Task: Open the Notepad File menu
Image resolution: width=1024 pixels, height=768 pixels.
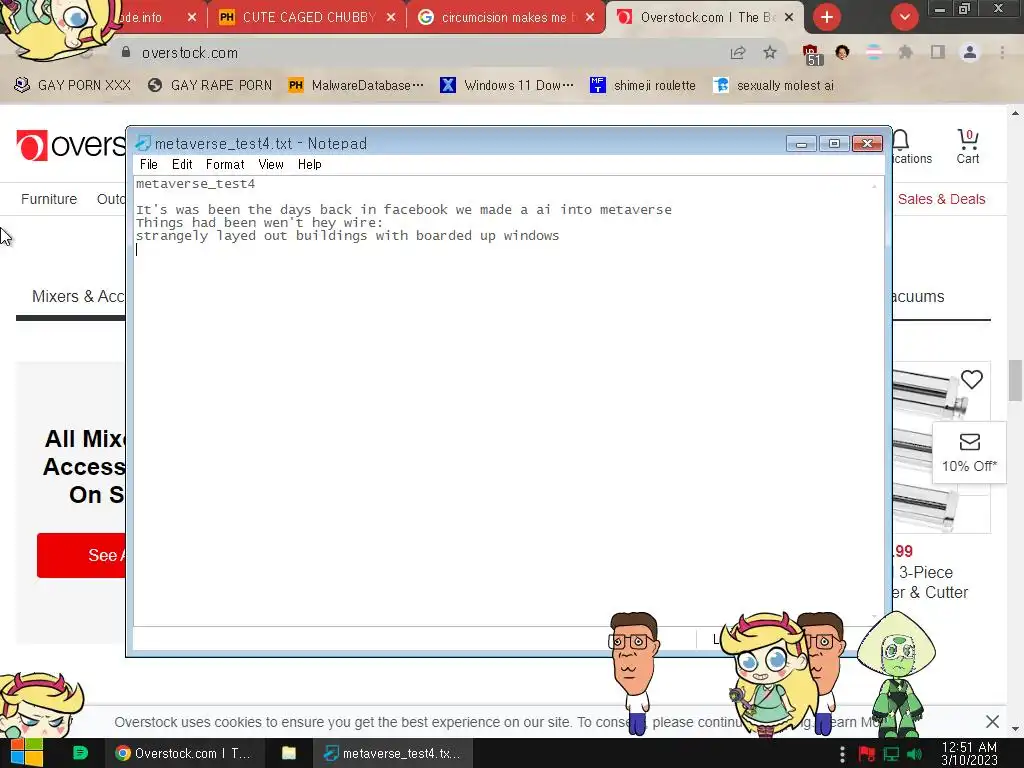Action: 149,165
